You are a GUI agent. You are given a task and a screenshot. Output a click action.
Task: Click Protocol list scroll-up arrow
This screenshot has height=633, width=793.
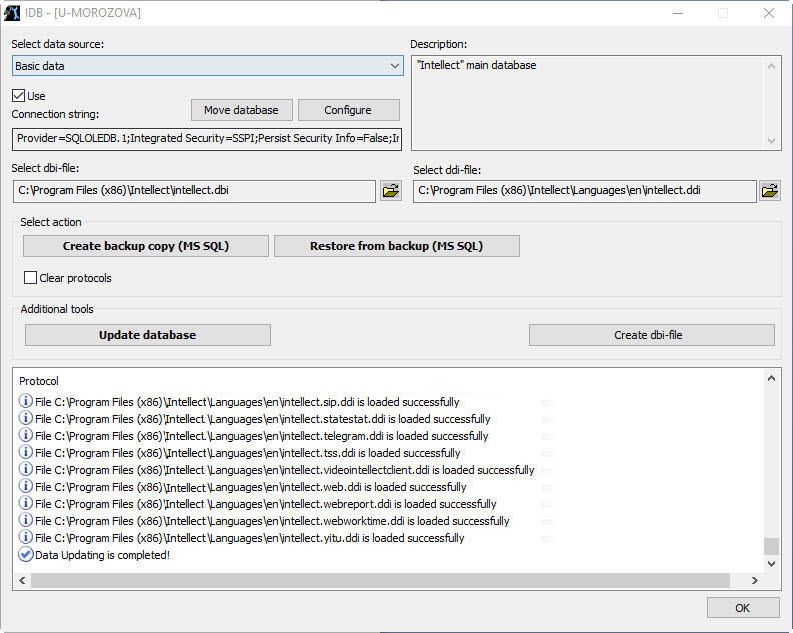[771, 378]
